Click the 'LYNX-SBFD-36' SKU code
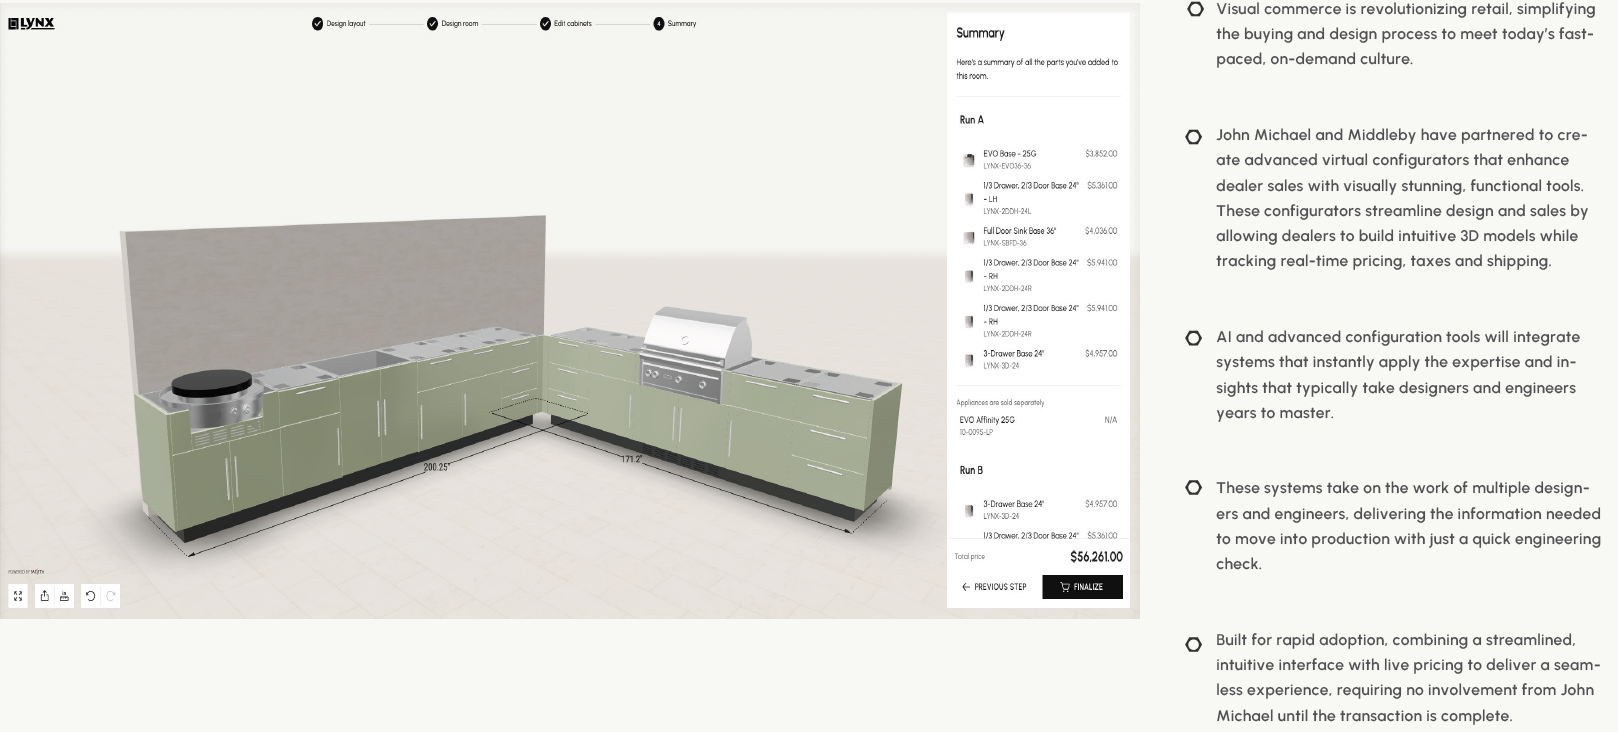 1005,243
